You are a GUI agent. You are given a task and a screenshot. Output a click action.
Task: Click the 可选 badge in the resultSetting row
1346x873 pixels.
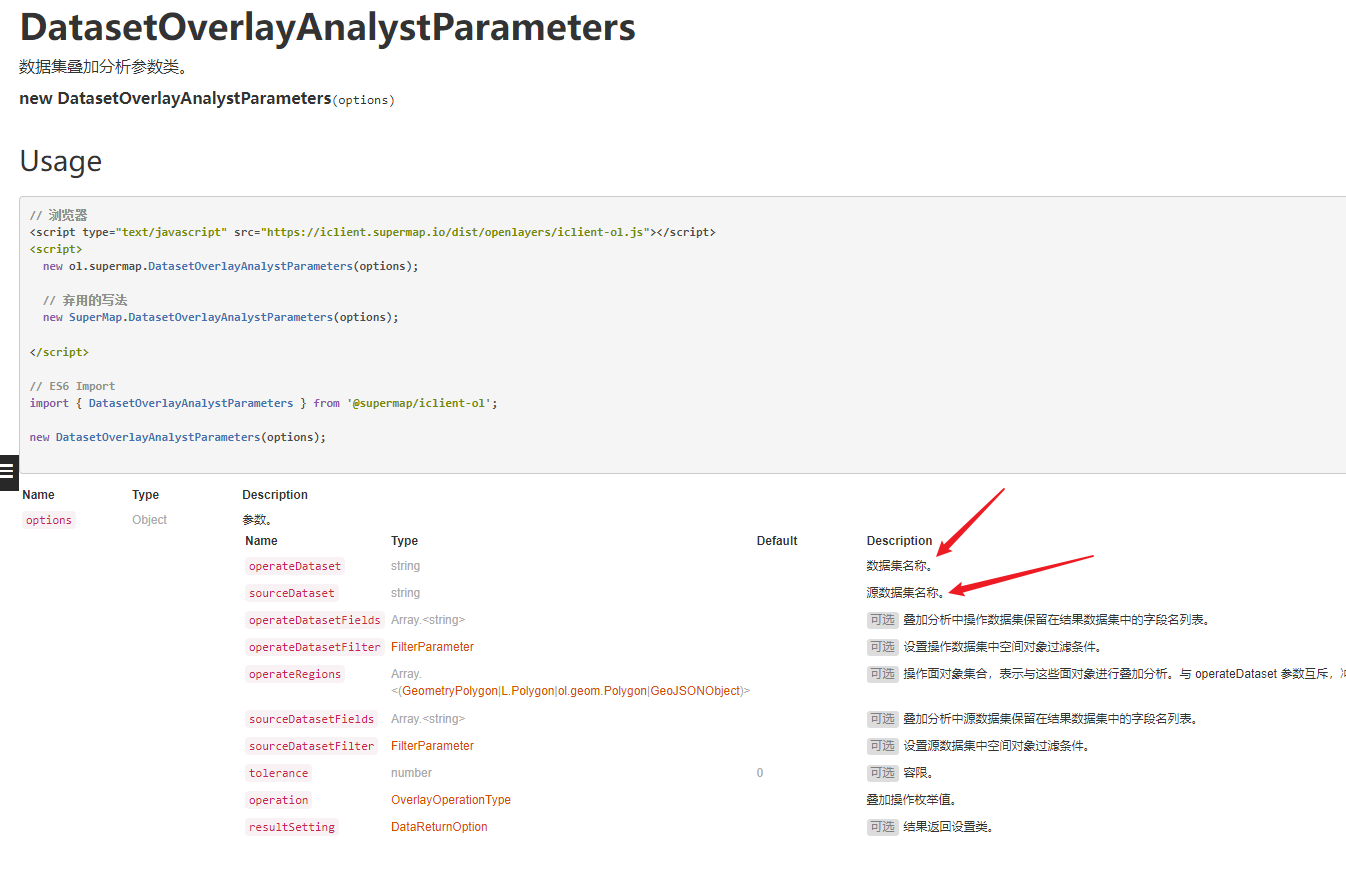[883, 827]
